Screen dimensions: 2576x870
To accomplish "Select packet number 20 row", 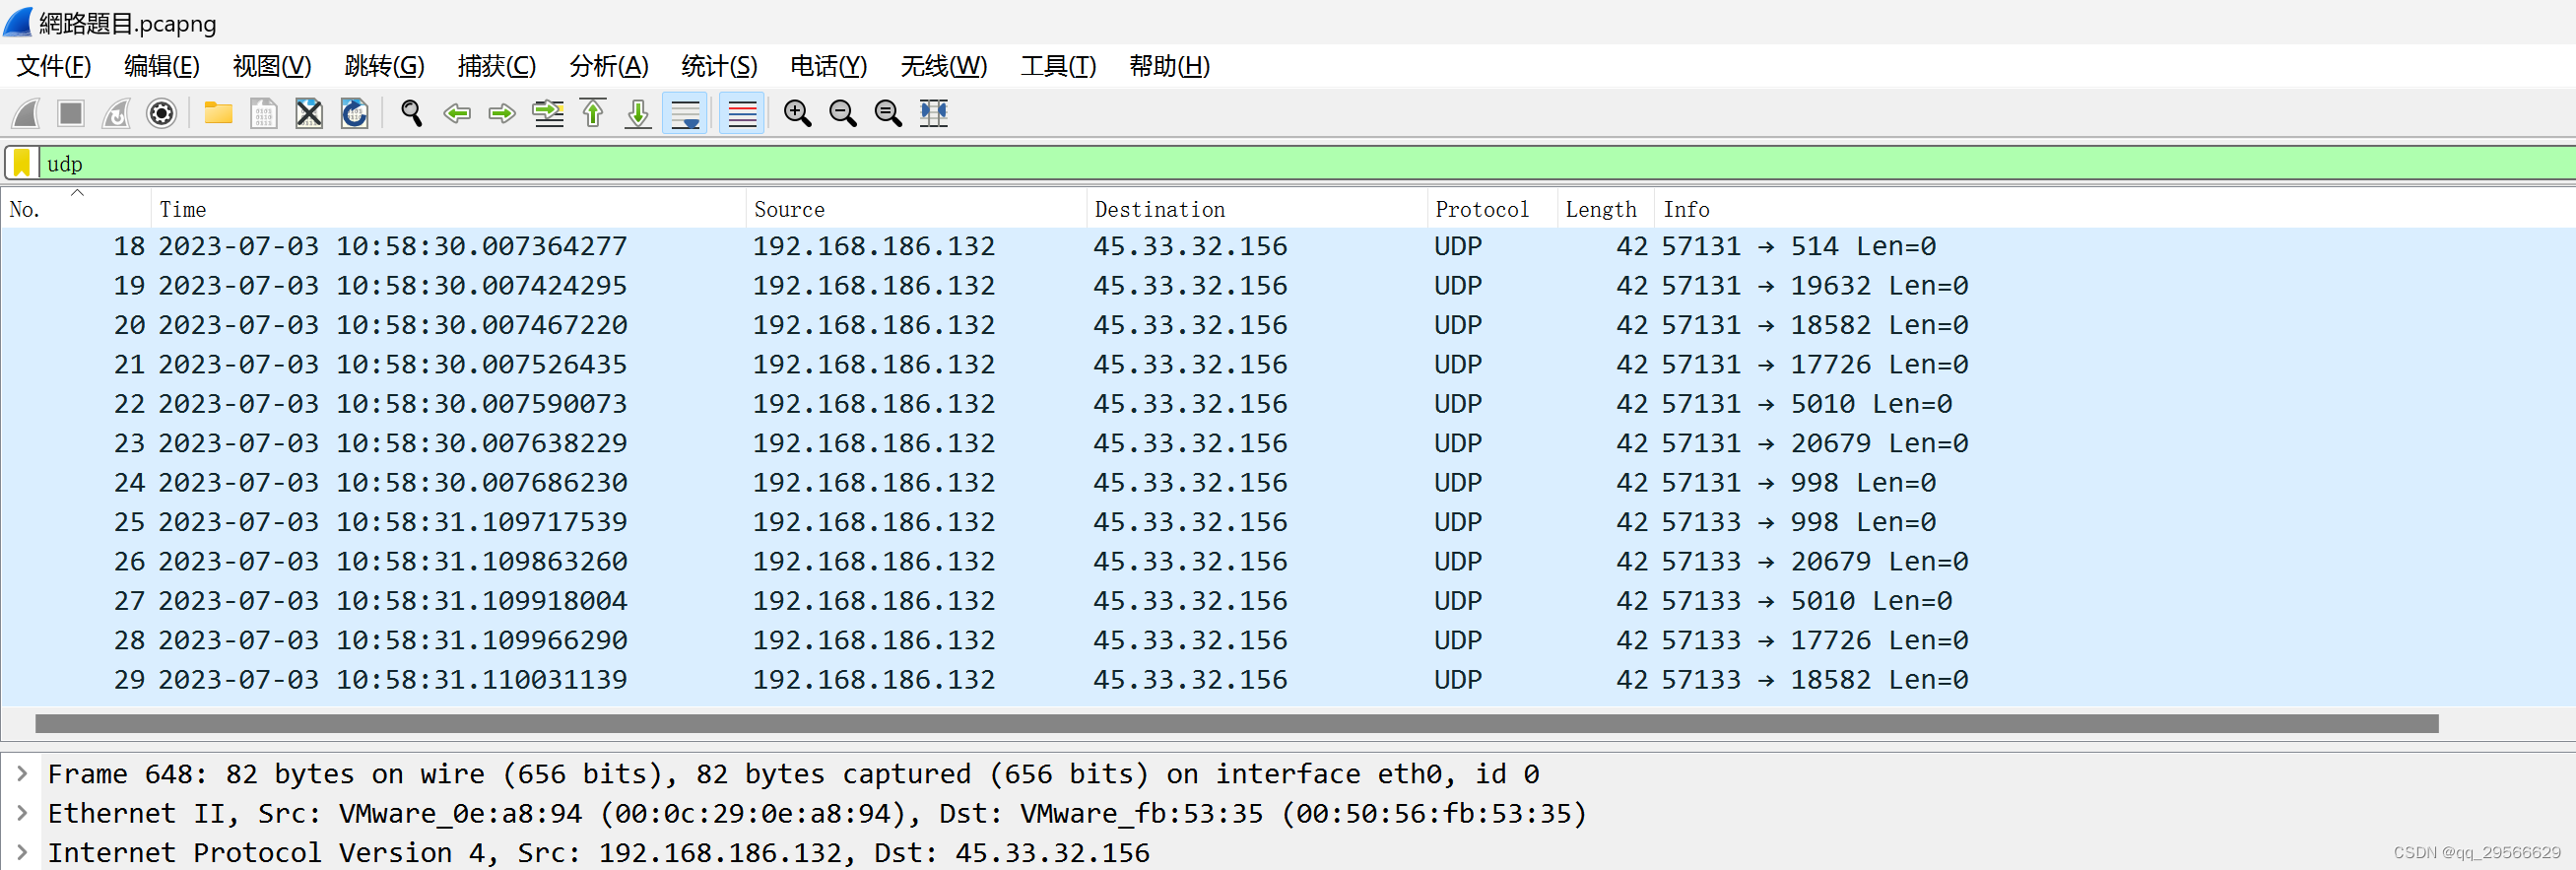I will pos(1288,325).
